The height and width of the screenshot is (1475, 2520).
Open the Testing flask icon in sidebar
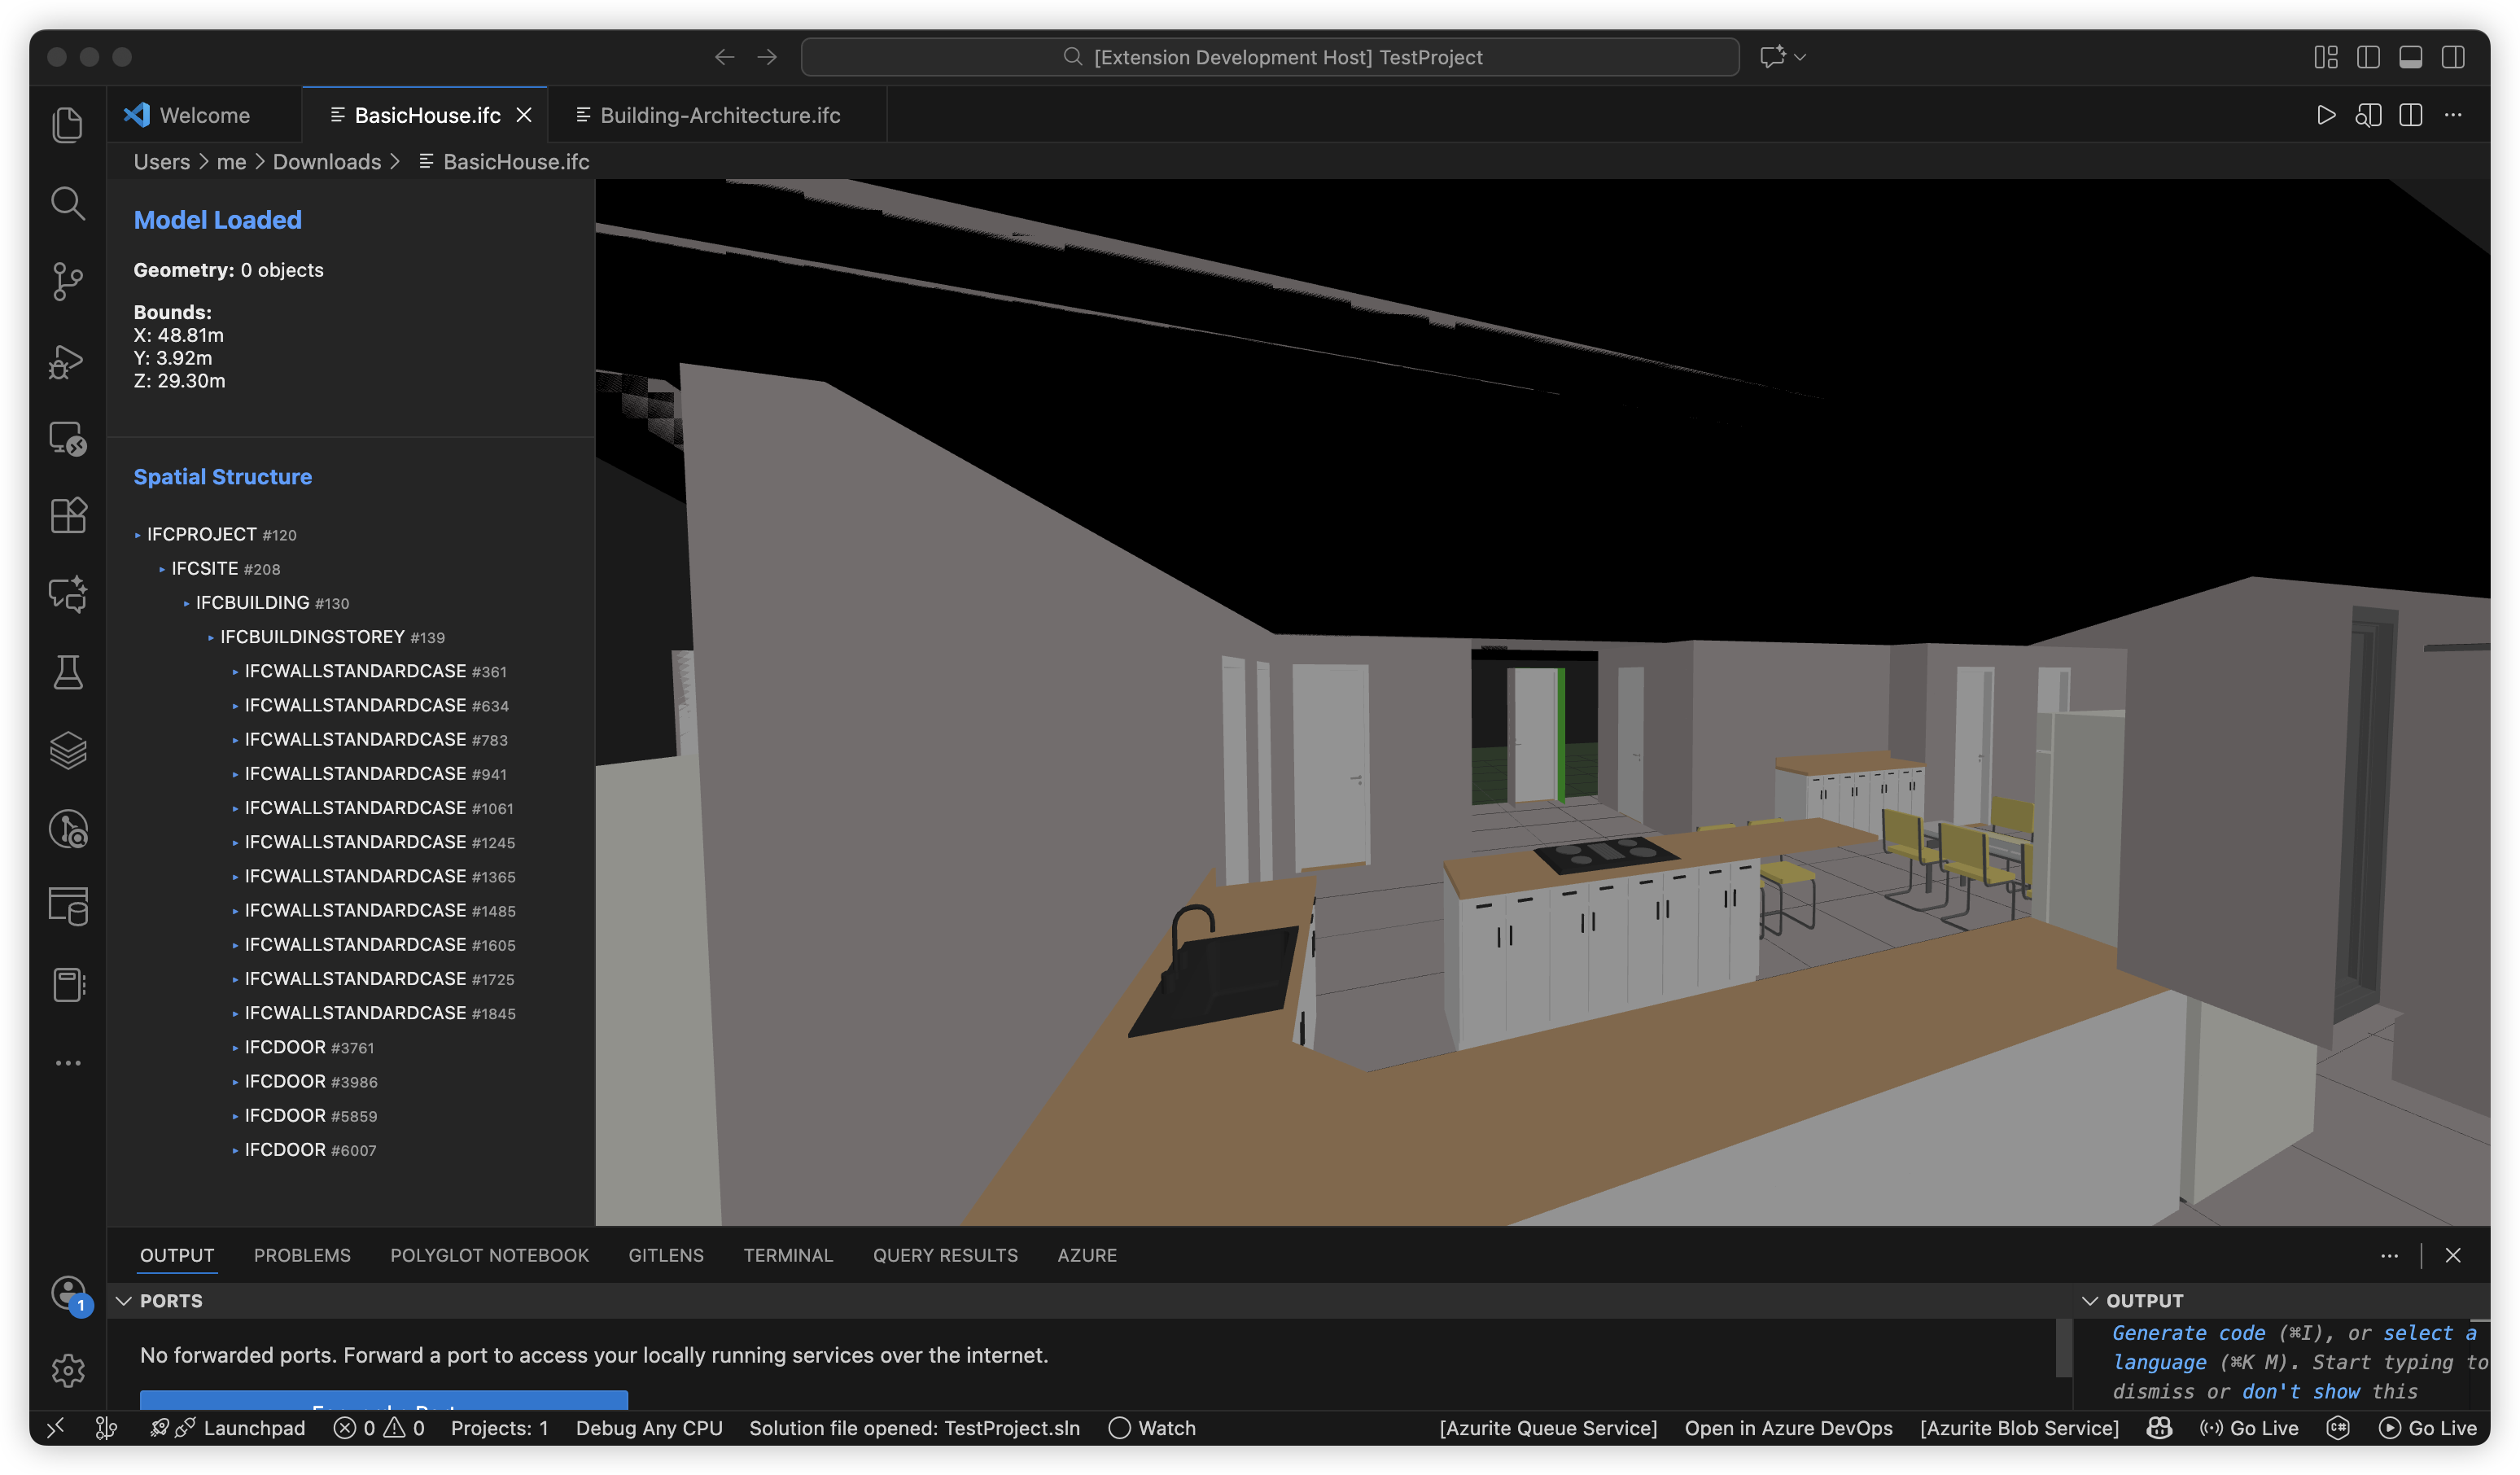pos(67,672)
